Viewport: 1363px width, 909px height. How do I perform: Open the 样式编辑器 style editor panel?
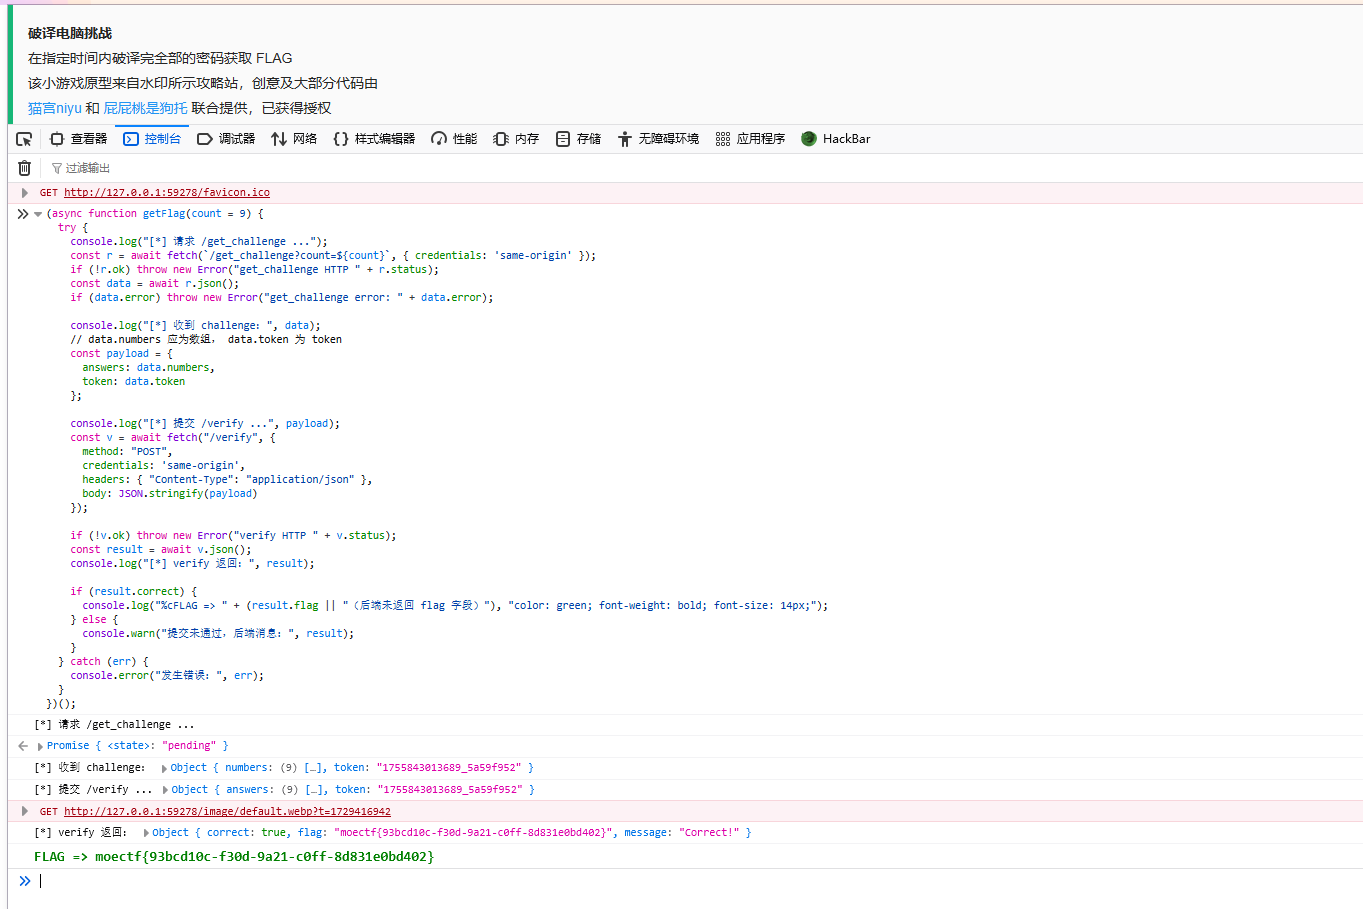pyautogui.click(x=374, y=139)
